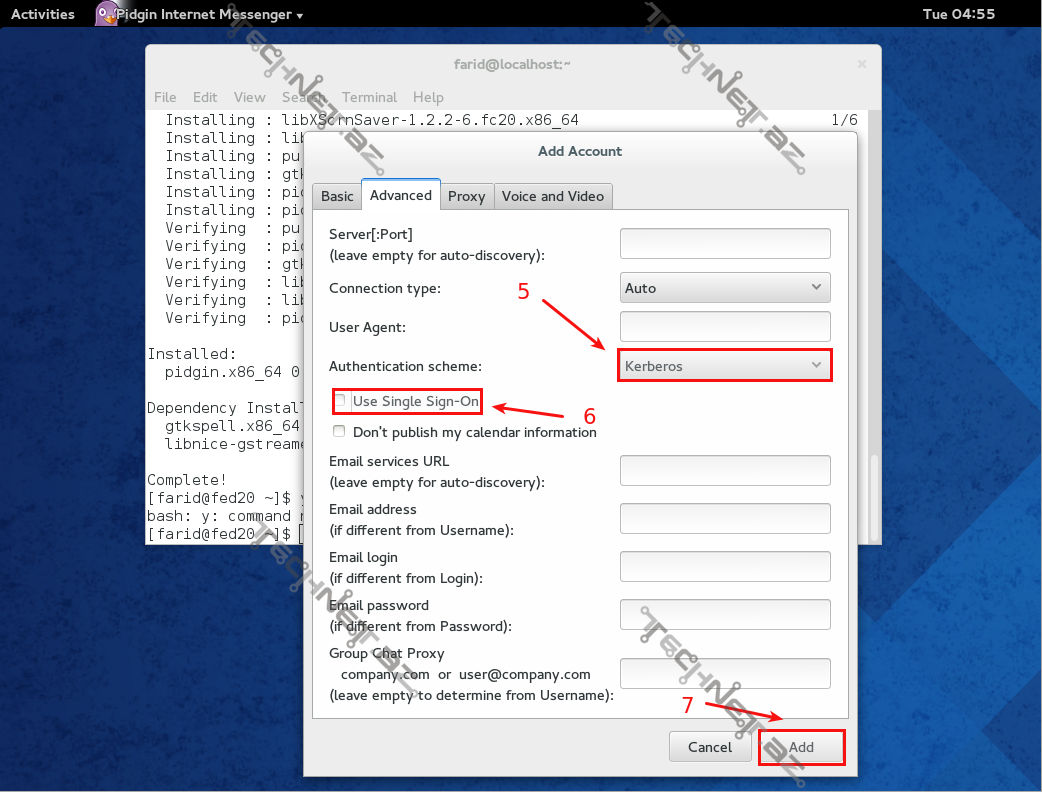Image resolution: width=1042 pixels, height=792 pixels.
Task: Open the Connection type dropdown
Action: point(725,288)
